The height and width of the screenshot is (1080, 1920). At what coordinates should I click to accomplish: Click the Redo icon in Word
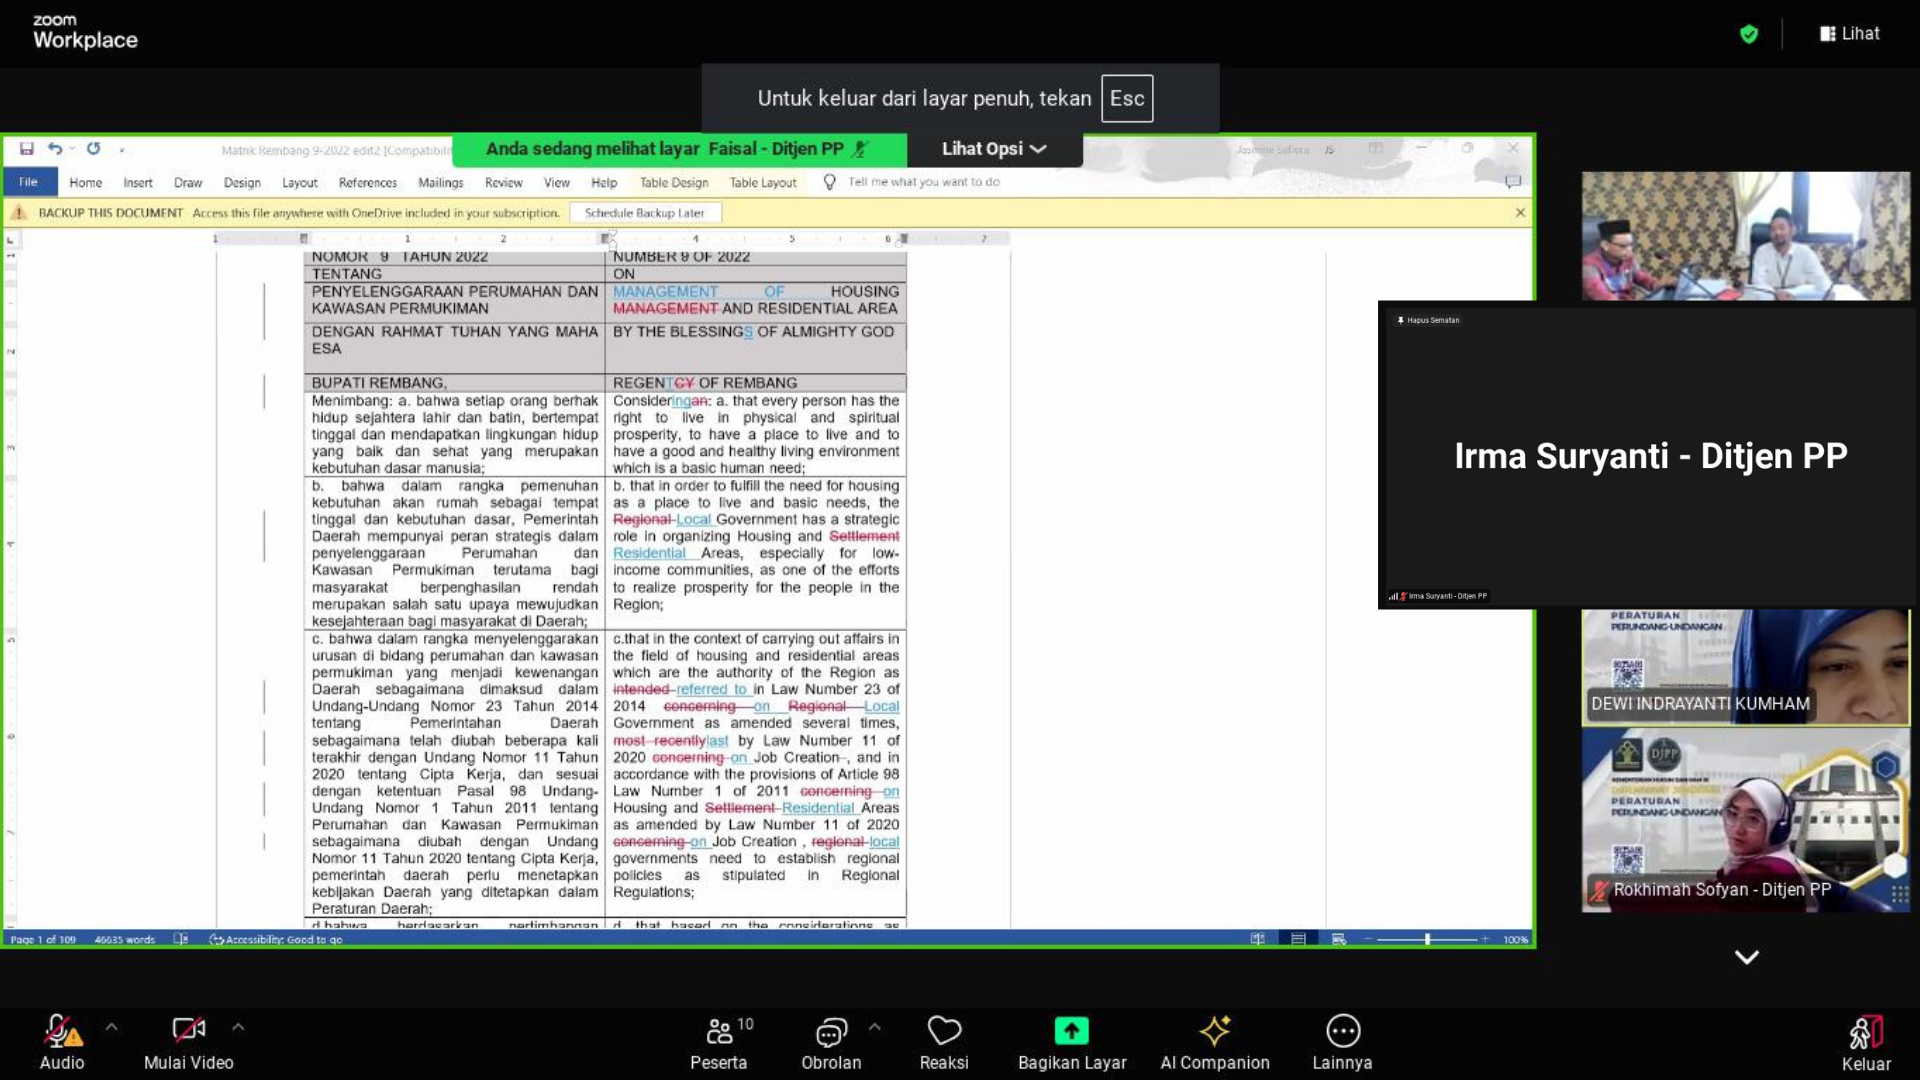click(93, 149)
